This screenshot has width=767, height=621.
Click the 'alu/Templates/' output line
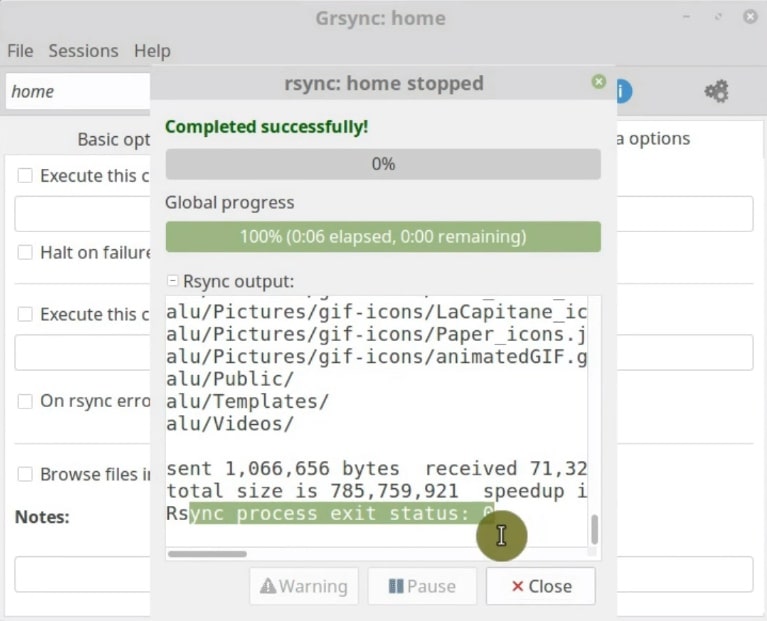(247, 401)
